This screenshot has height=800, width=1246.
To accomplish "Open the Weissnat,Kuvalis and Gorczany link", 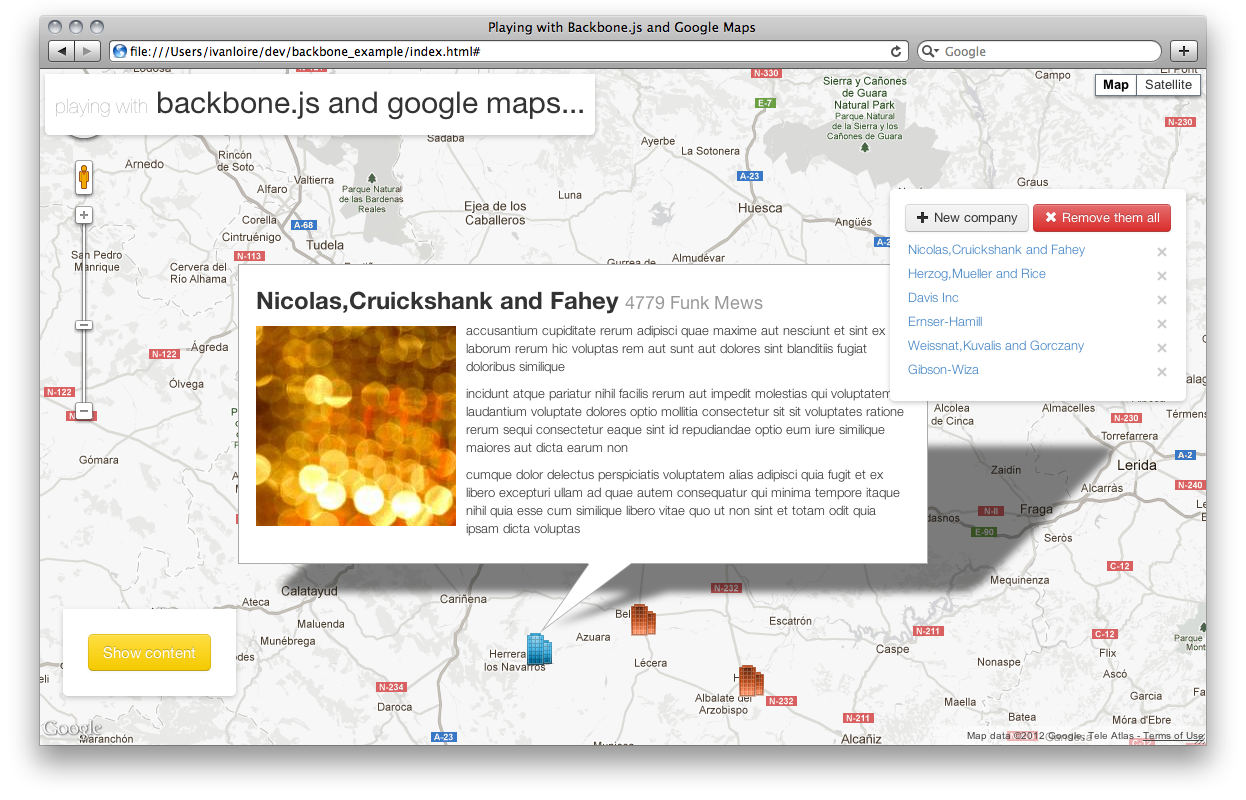I will pos(996,346).
